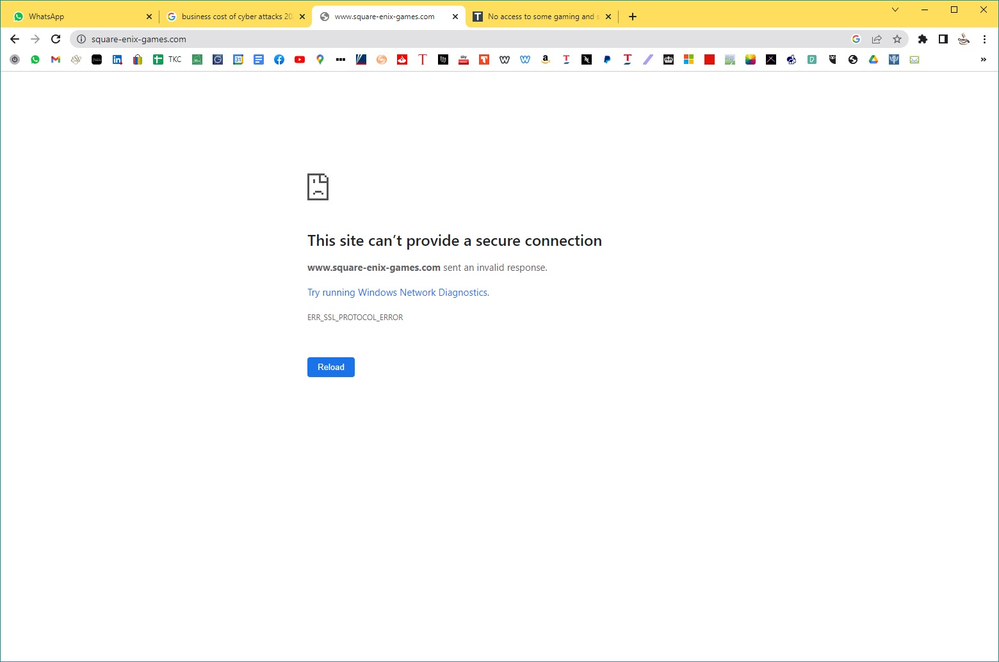Open the LinkedIn bookmark
This screenshot has width=999, height=662.
(117, 60)
